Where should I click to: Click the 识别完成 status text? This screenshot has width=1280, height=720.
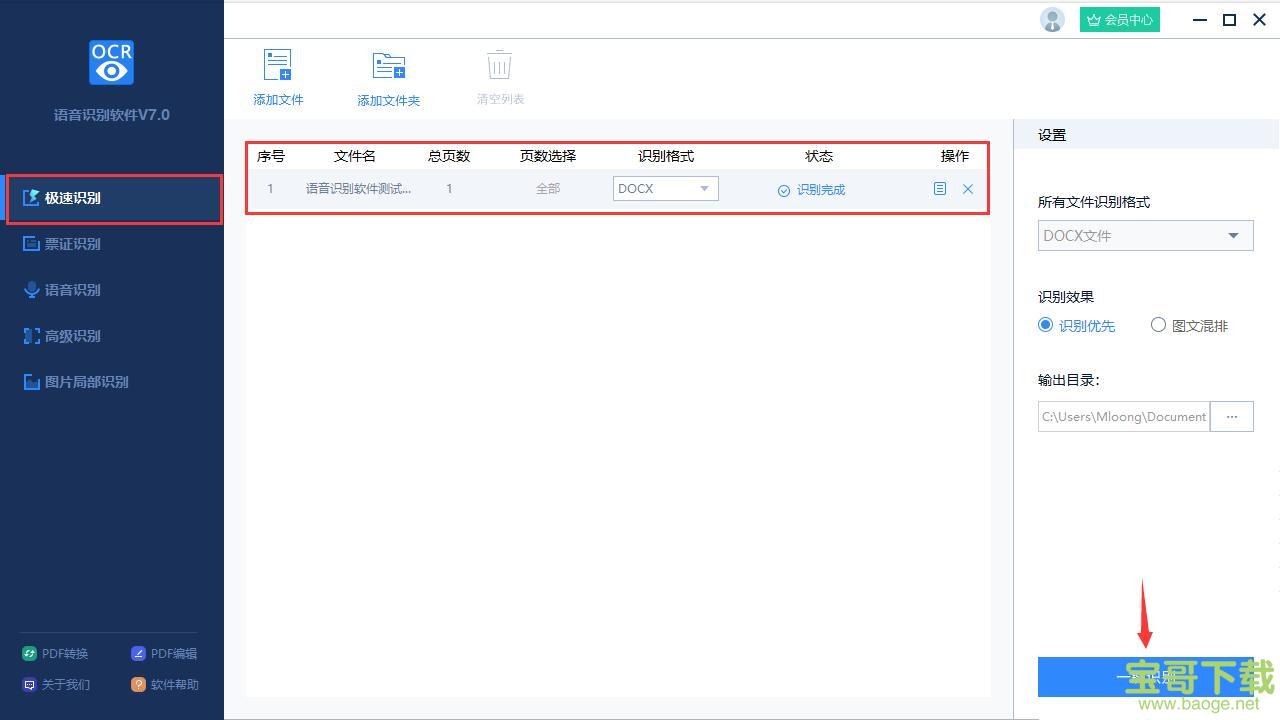click(x=821, y=190)
